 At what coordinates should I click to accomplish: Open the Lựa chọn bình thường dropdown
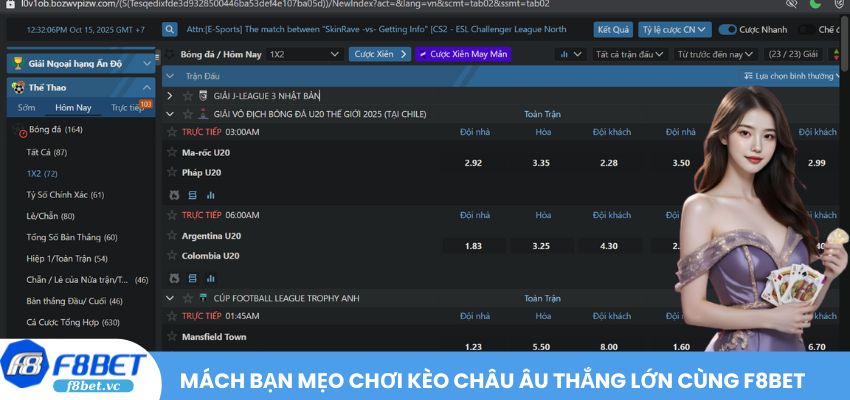point(791,76)
